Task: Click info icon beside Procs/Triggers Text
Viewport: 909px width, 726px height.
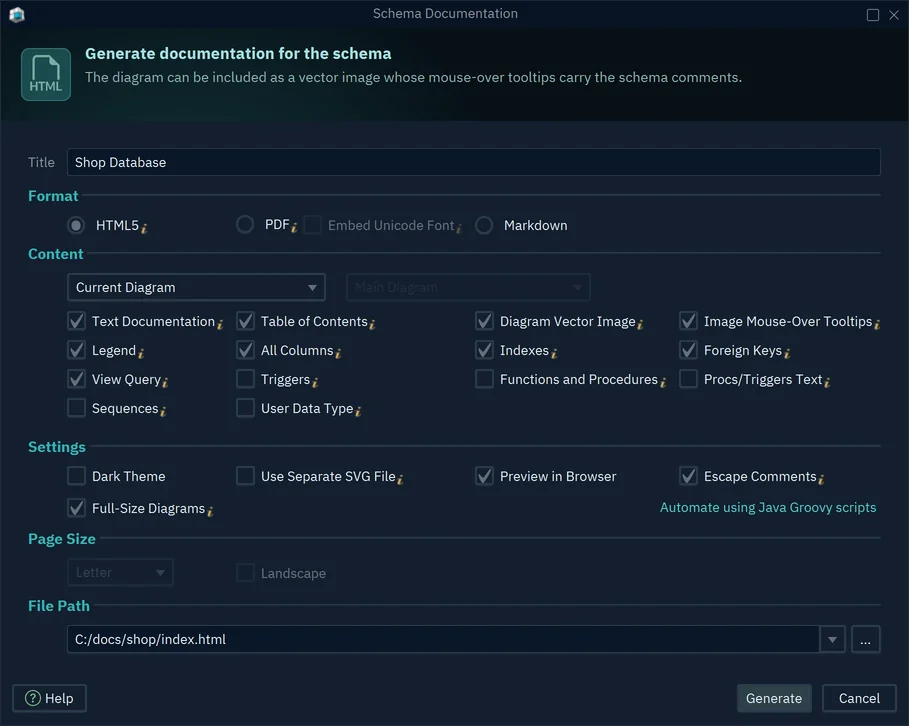Action: pyautogui.click(x=827, y=382)
